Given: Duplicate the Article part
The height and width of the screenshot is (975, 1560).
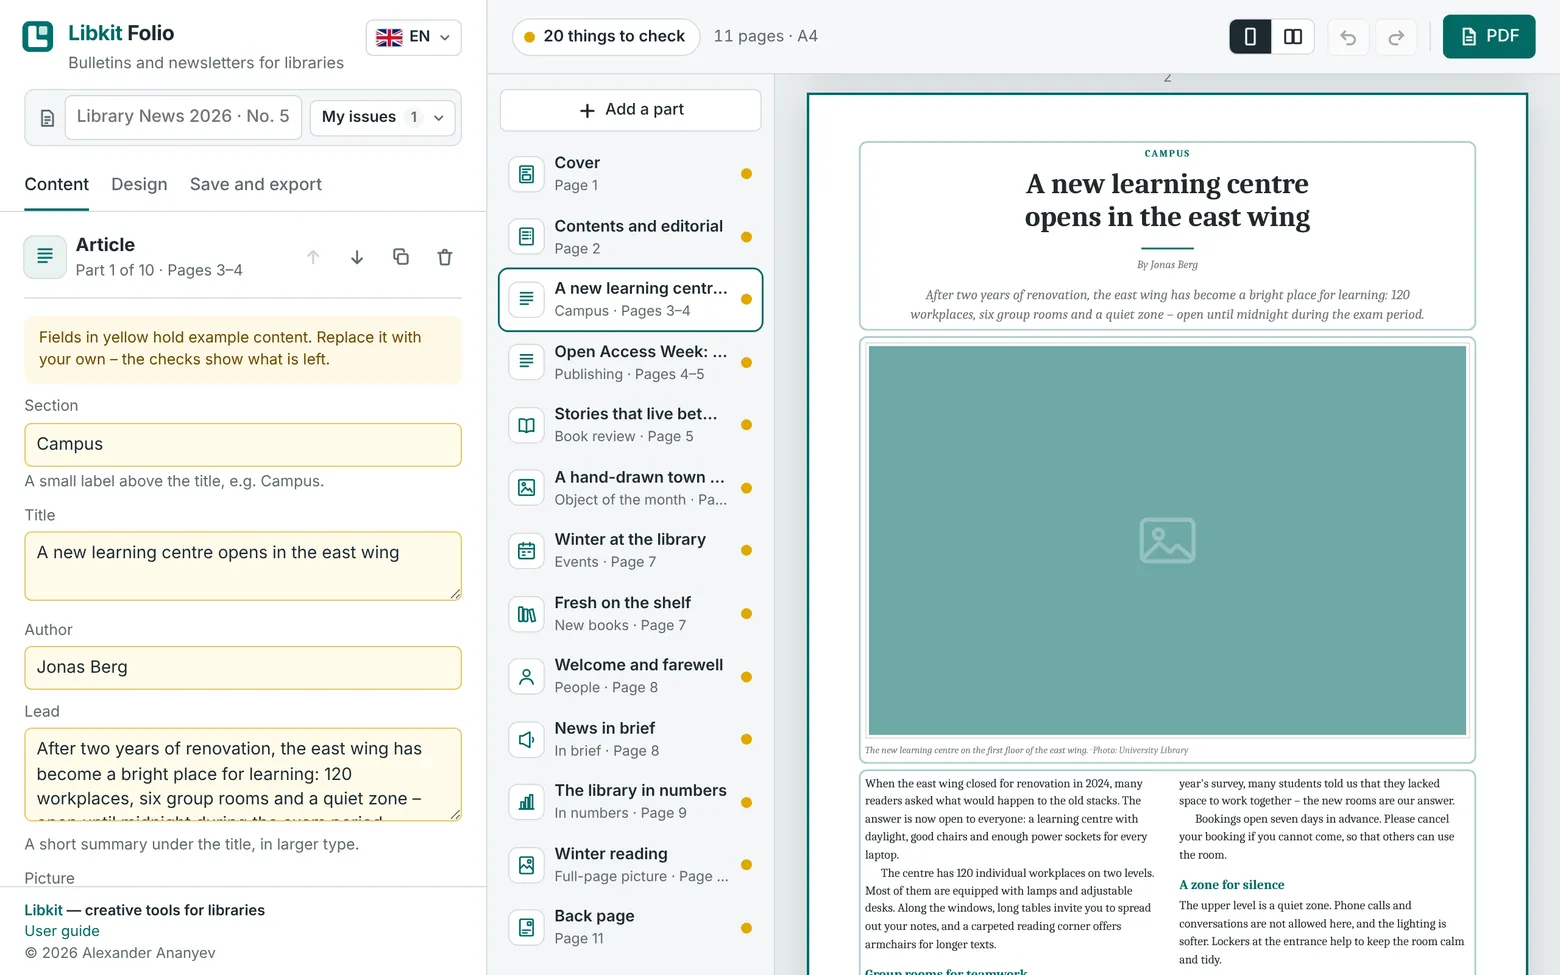Looking at the screenshot, I should tap(401, 258).
